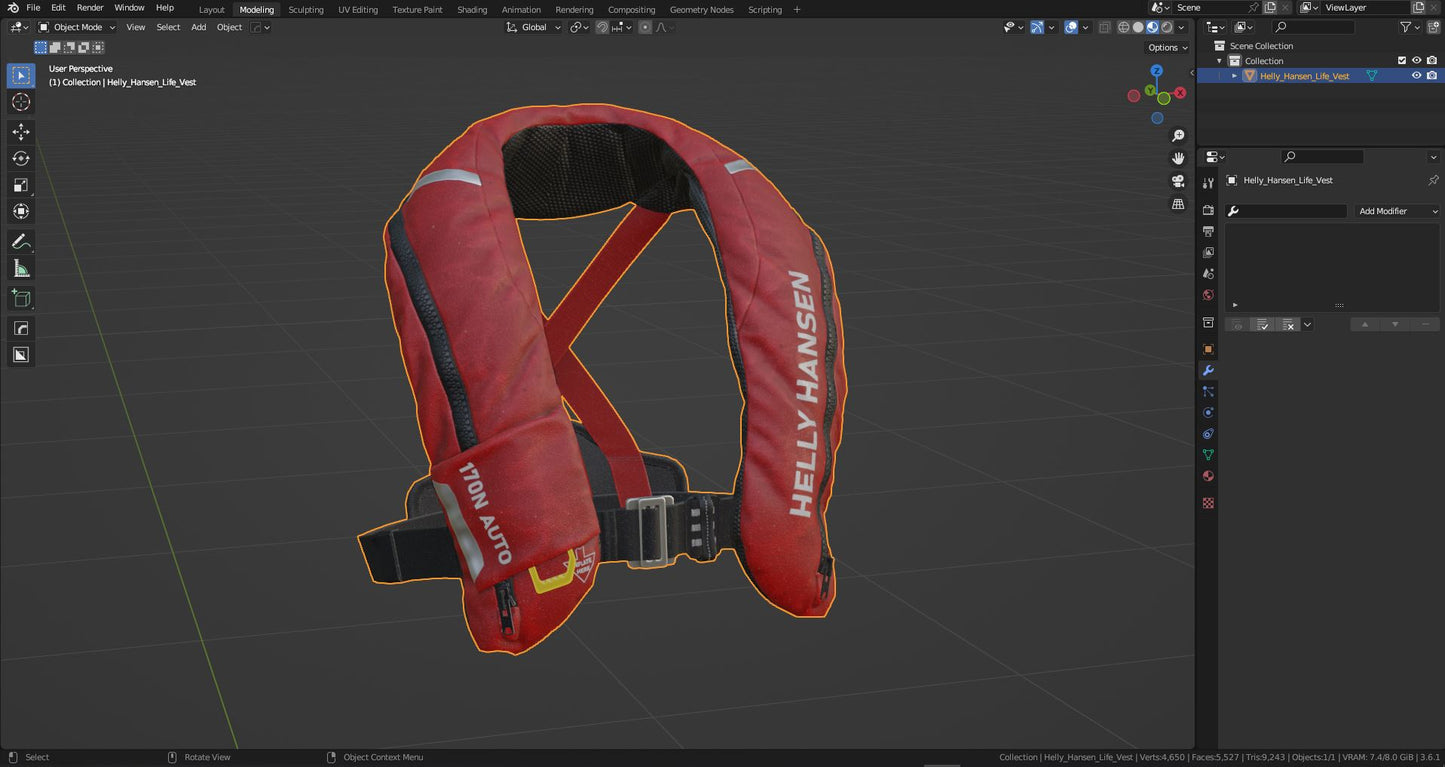This screenshot has height=767, width=1445.
Task: Expand the Helly_Hansen_Life_Vest outliner entry
Action: click(x=1234, y=75)
